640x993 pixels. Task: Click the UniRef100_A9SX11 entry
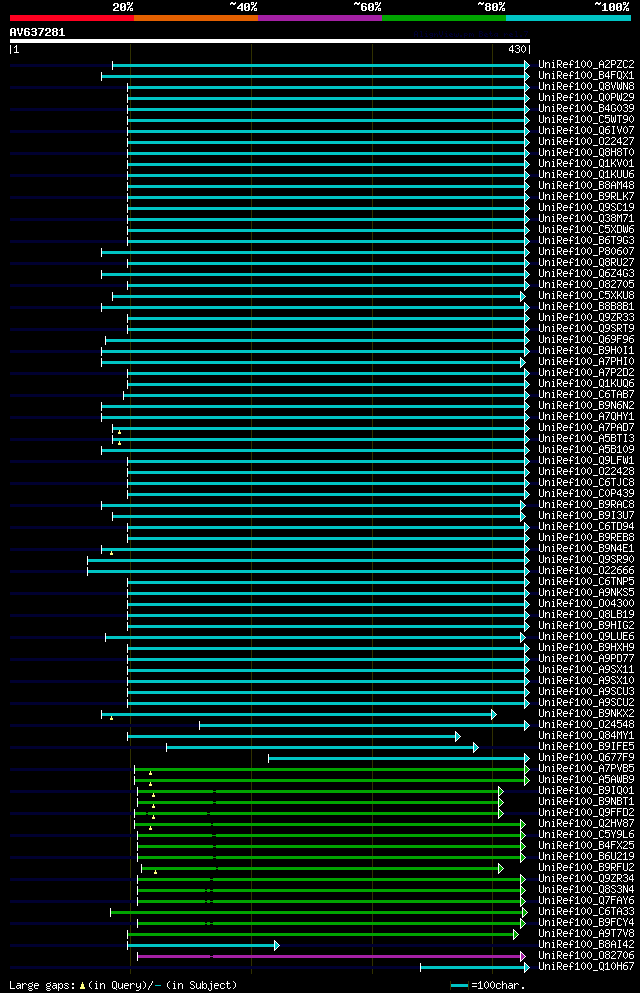[586, 670]
